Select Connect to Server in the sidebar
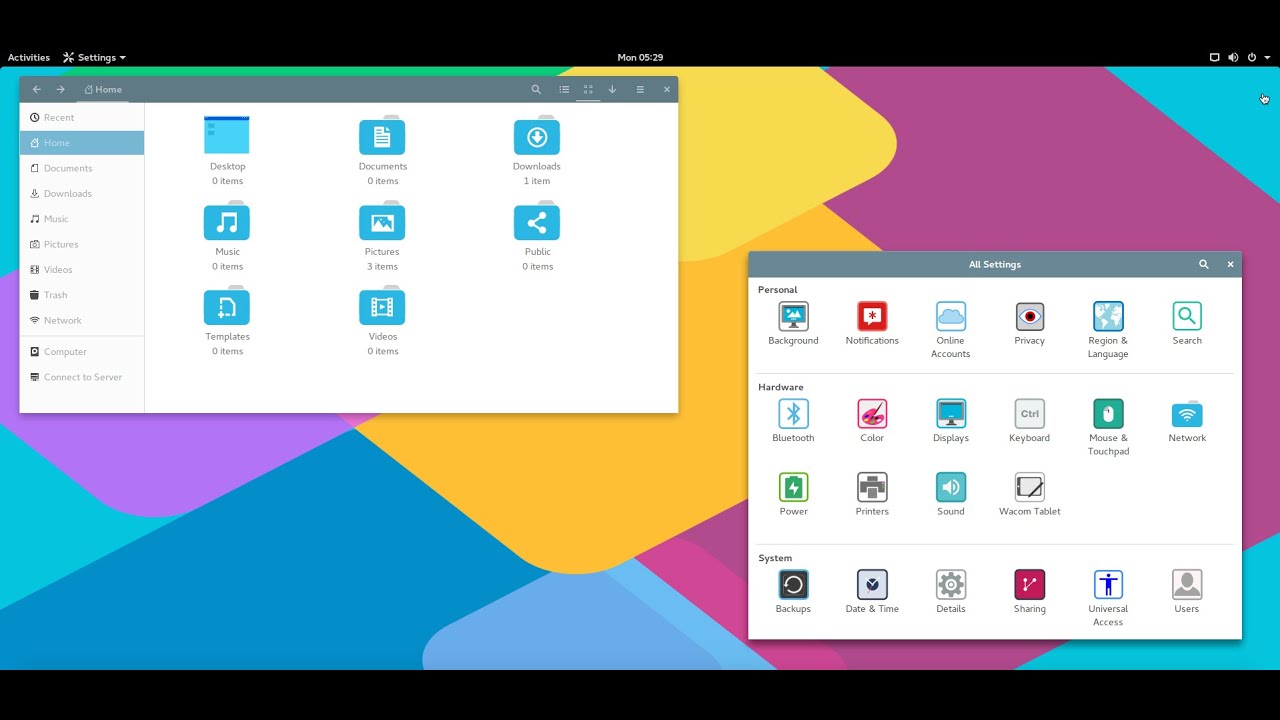 [82, 377]
